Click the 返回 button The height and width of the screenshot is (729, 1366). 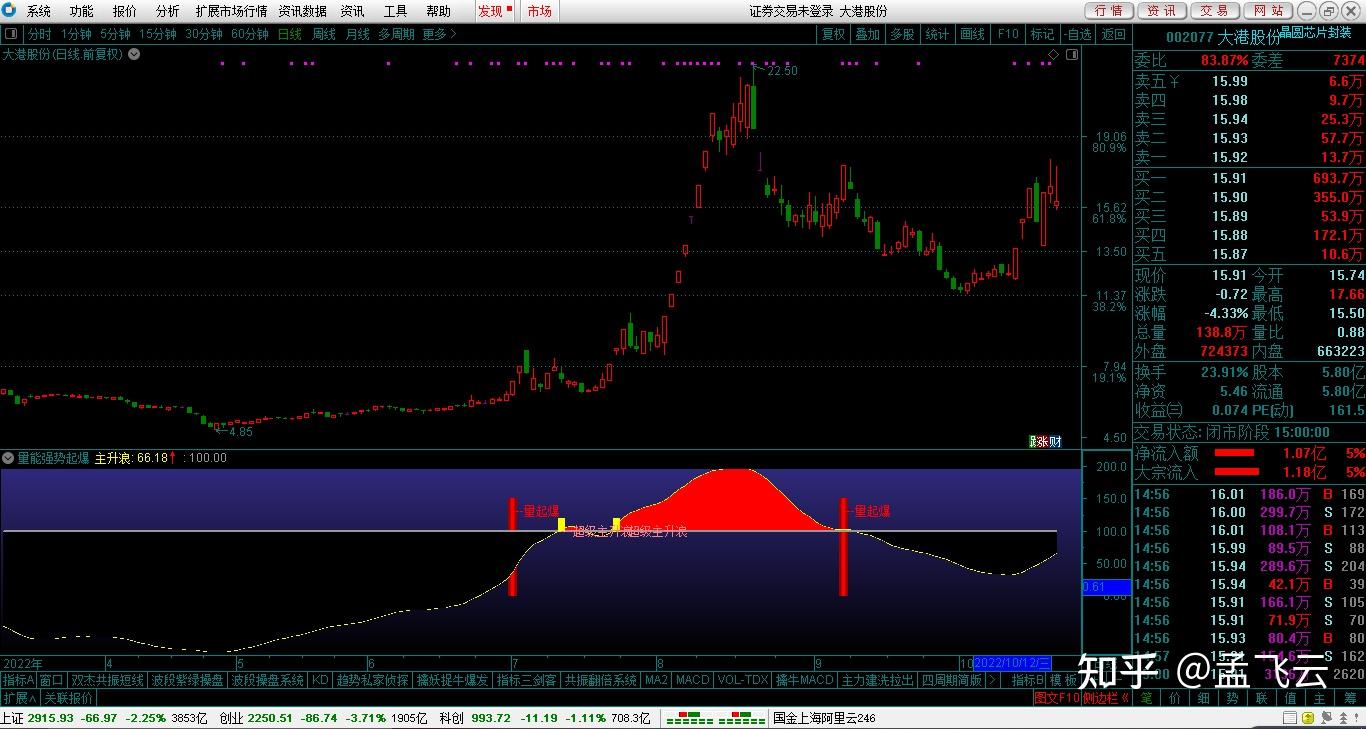(1113, 34)
